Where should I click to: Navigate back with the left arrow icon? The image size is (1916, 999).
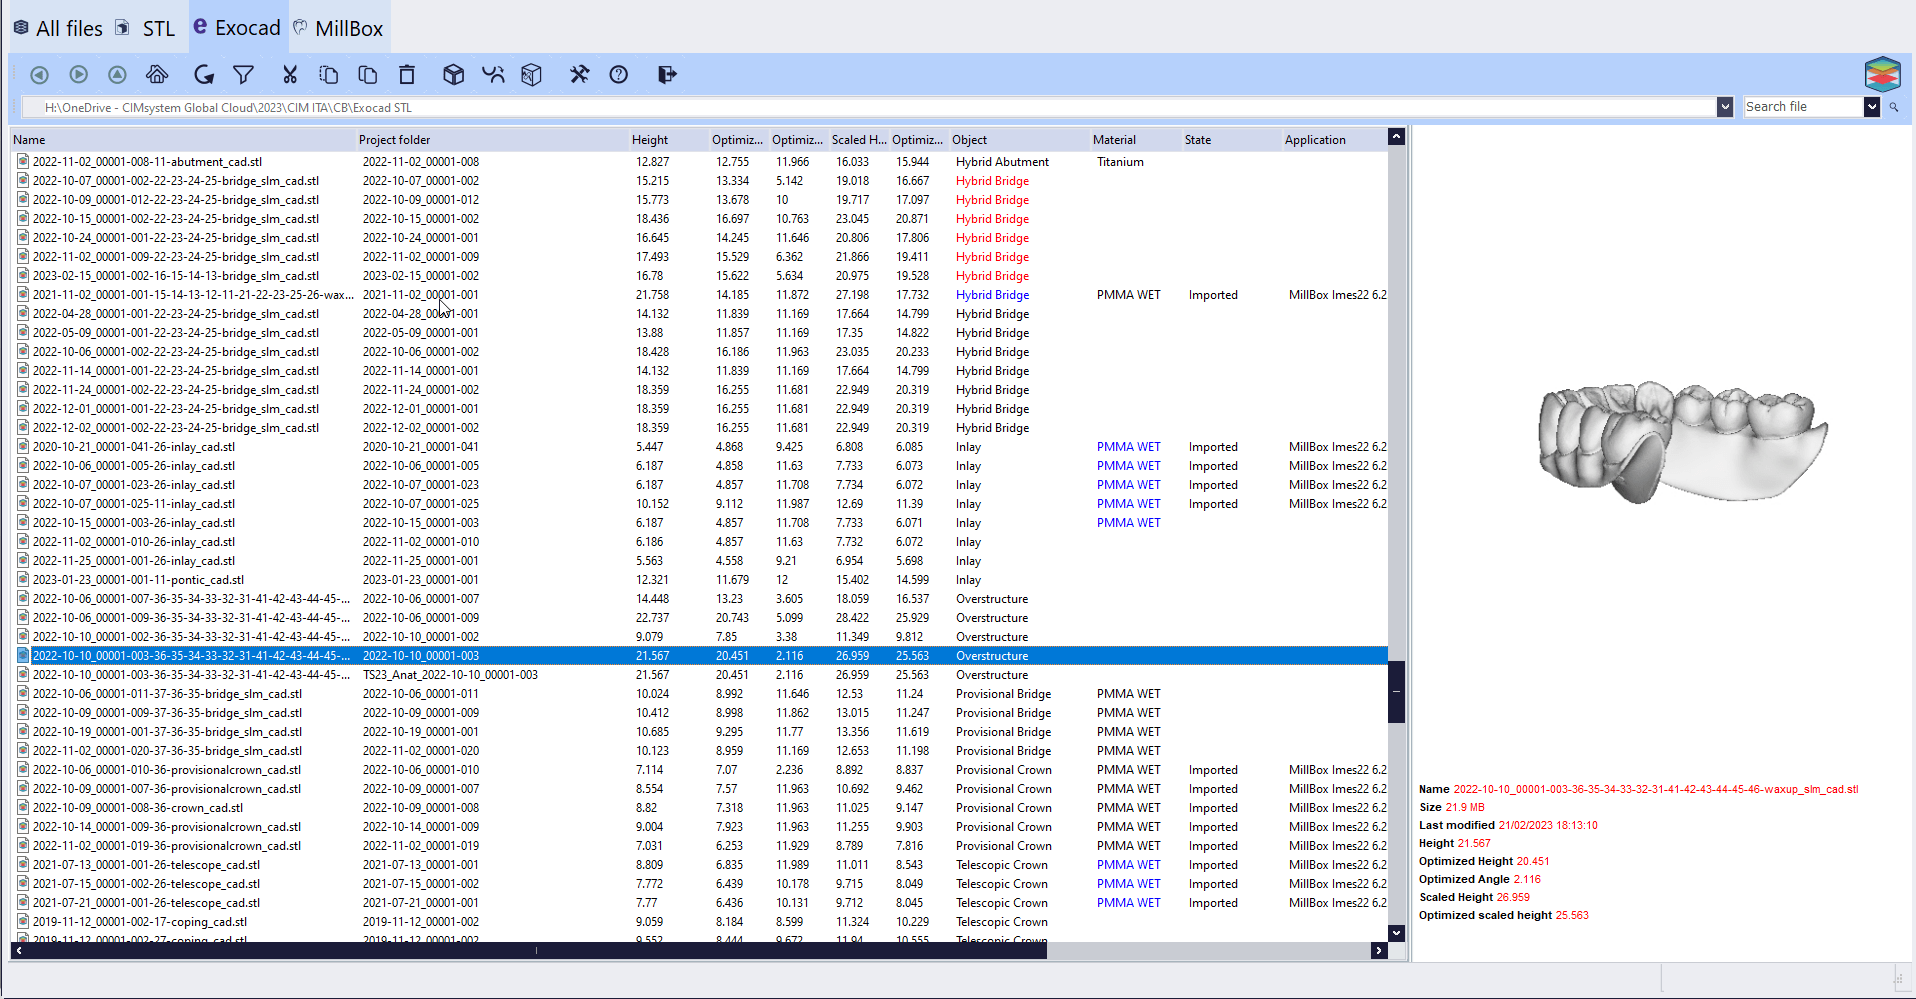point(38,74)
